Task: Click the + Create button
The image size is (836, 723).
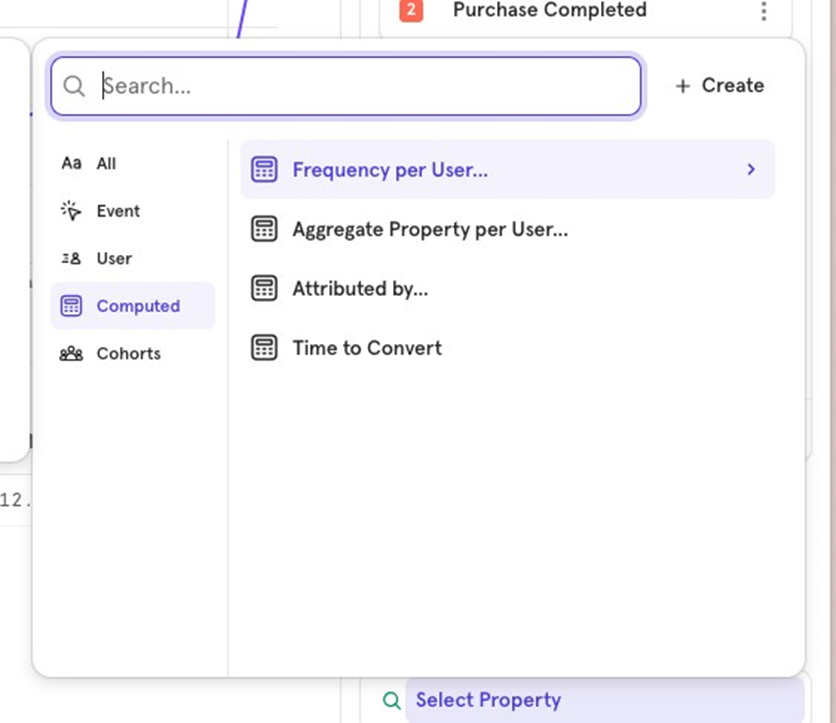Action: pyautogui.click(x=718, y=85)
